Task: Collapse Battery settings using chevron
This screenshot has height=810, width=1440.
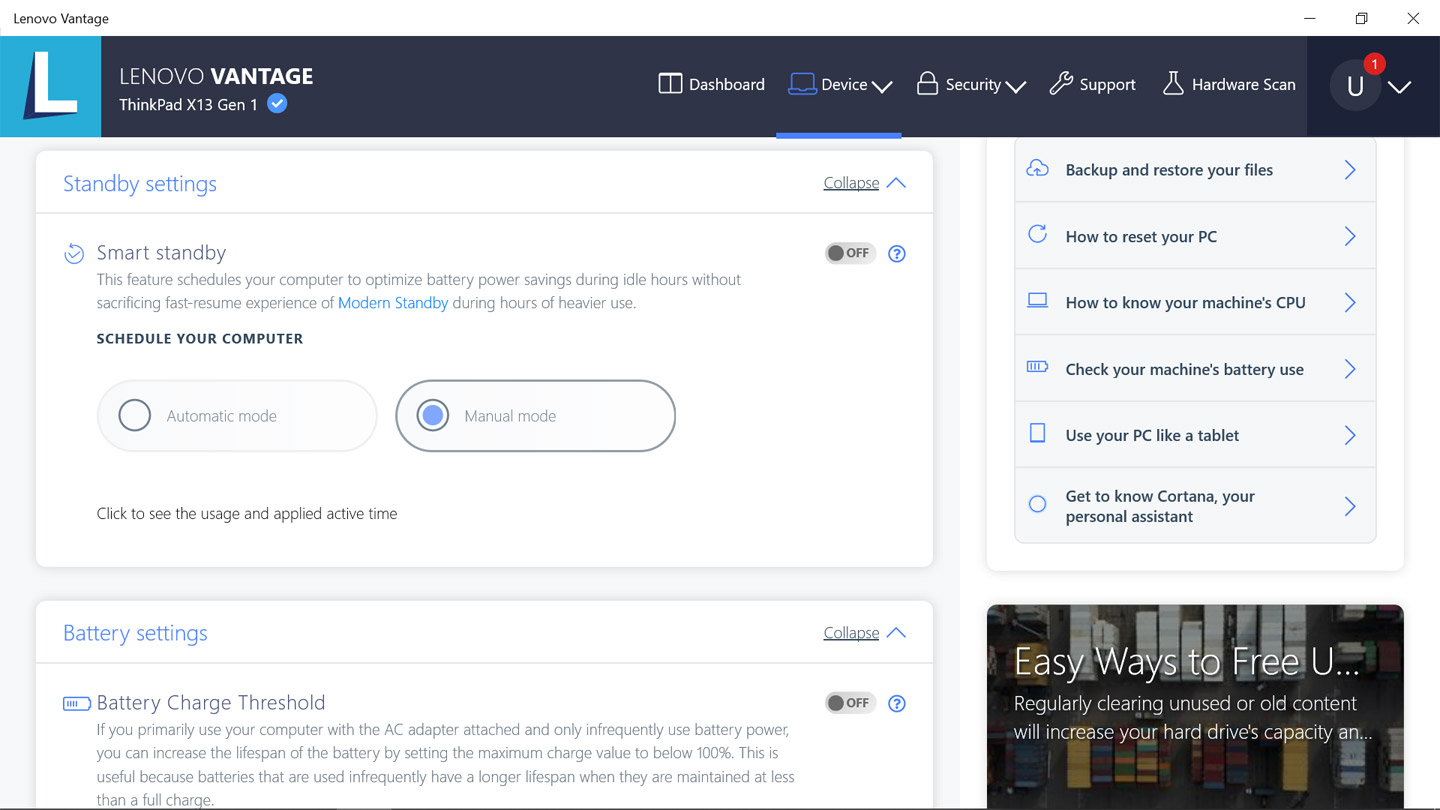Action: [x=896, y=633]
